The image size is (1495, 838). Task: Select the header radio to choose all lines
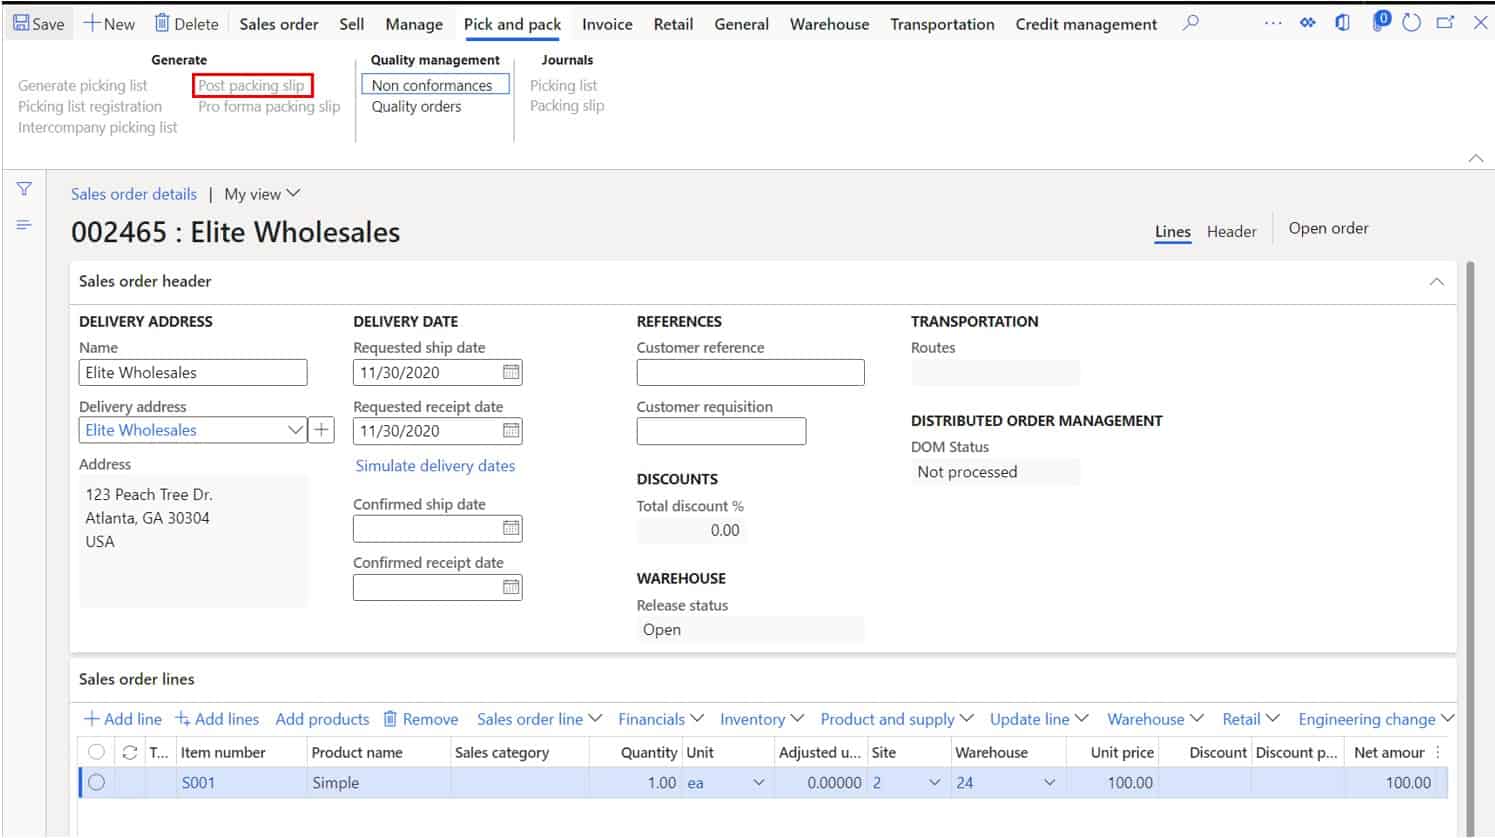(x=96, y=753)
